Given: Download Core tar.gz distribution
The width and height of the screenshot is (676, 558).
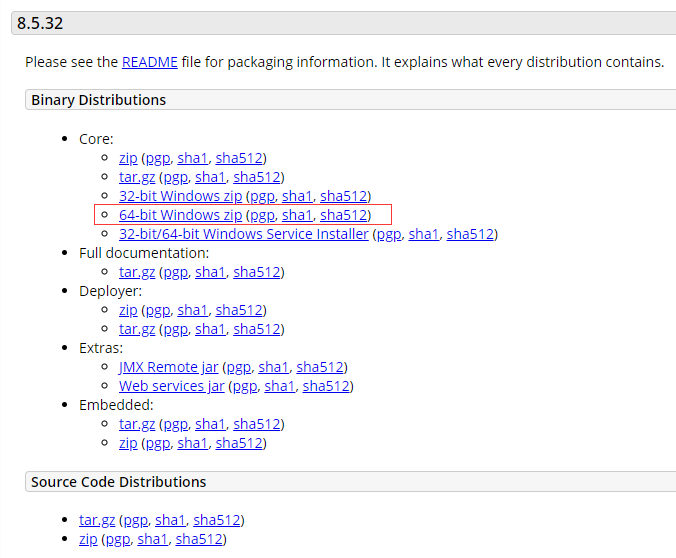Looking at the screenshot, I should 137,177.
